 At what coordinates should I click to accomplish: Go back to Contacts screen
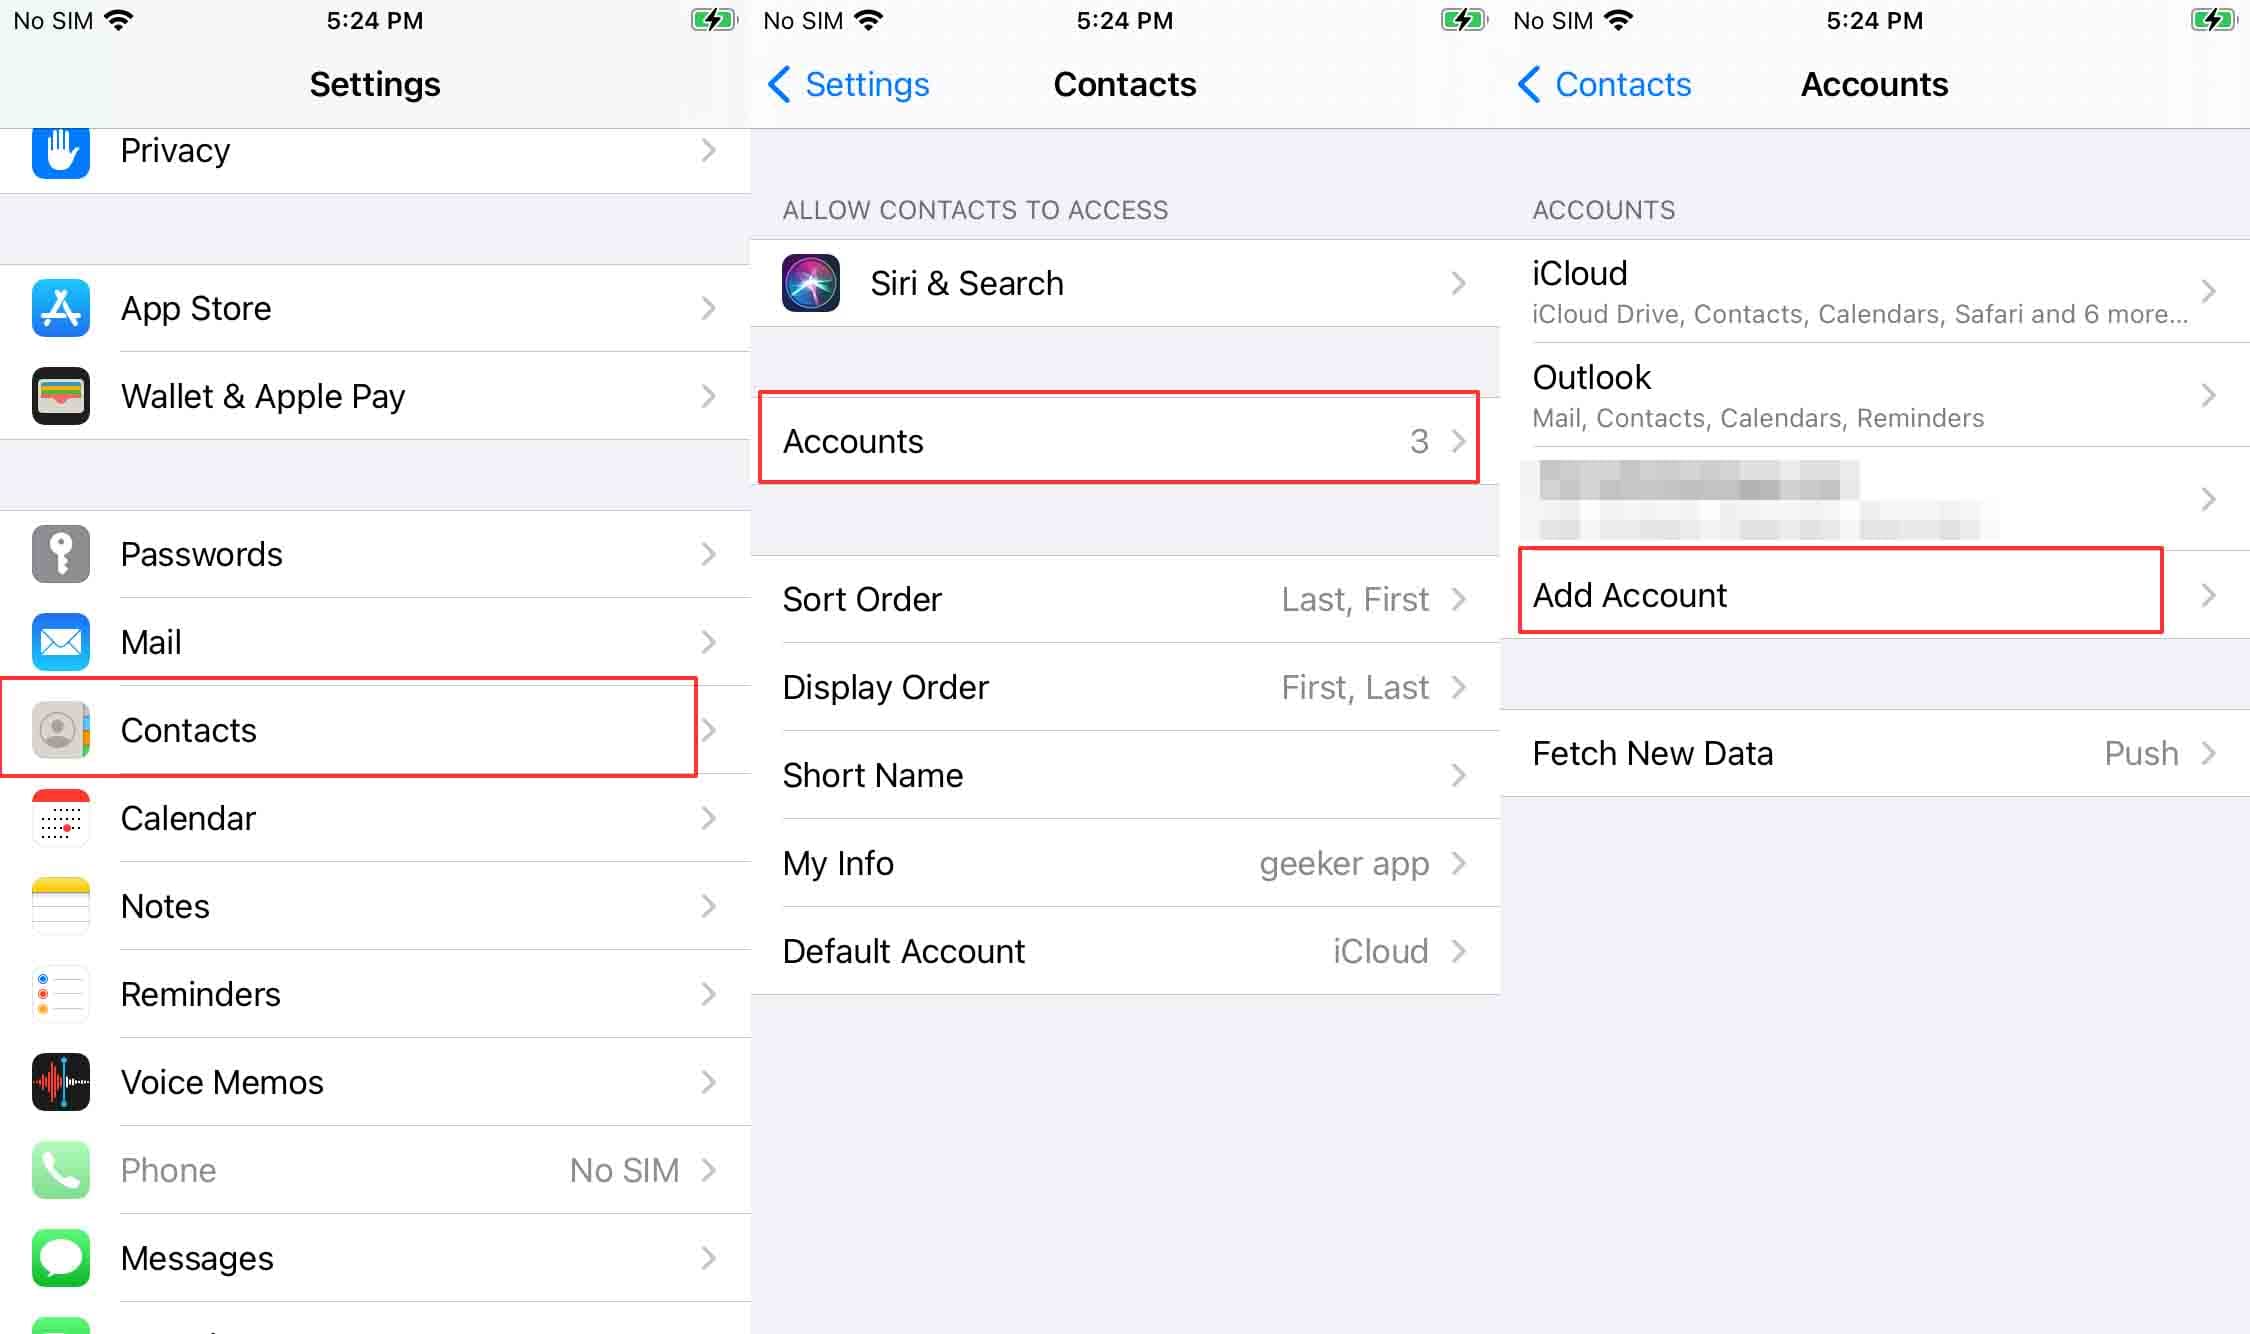[x=1604, y=84]
